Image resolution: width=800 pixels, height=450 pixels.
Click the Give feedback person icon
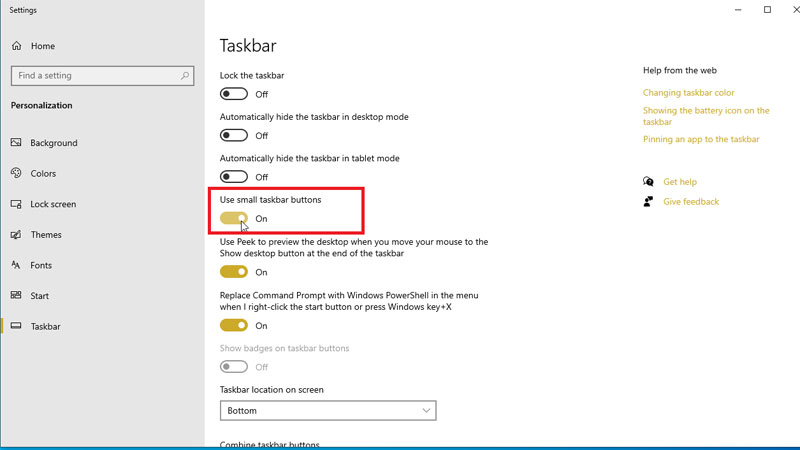(x=649, y=202)
